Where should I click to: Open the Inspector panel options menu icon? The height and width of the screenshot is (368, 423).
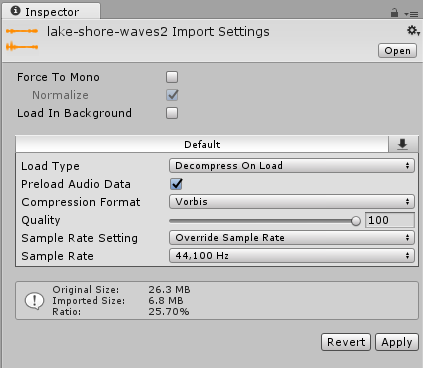coord(411,14)
